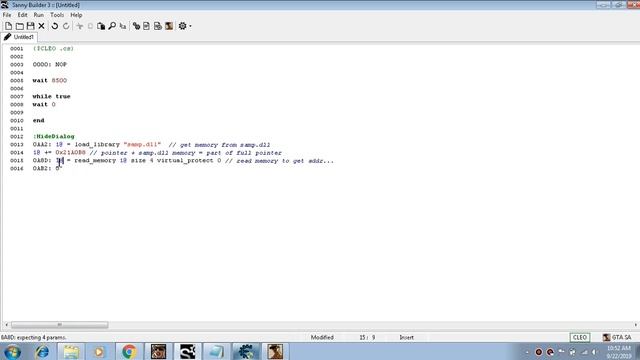Click the ':HideDialog' label line
The width and height of the screenshot is (640, 360).
[x=53, y=136]
